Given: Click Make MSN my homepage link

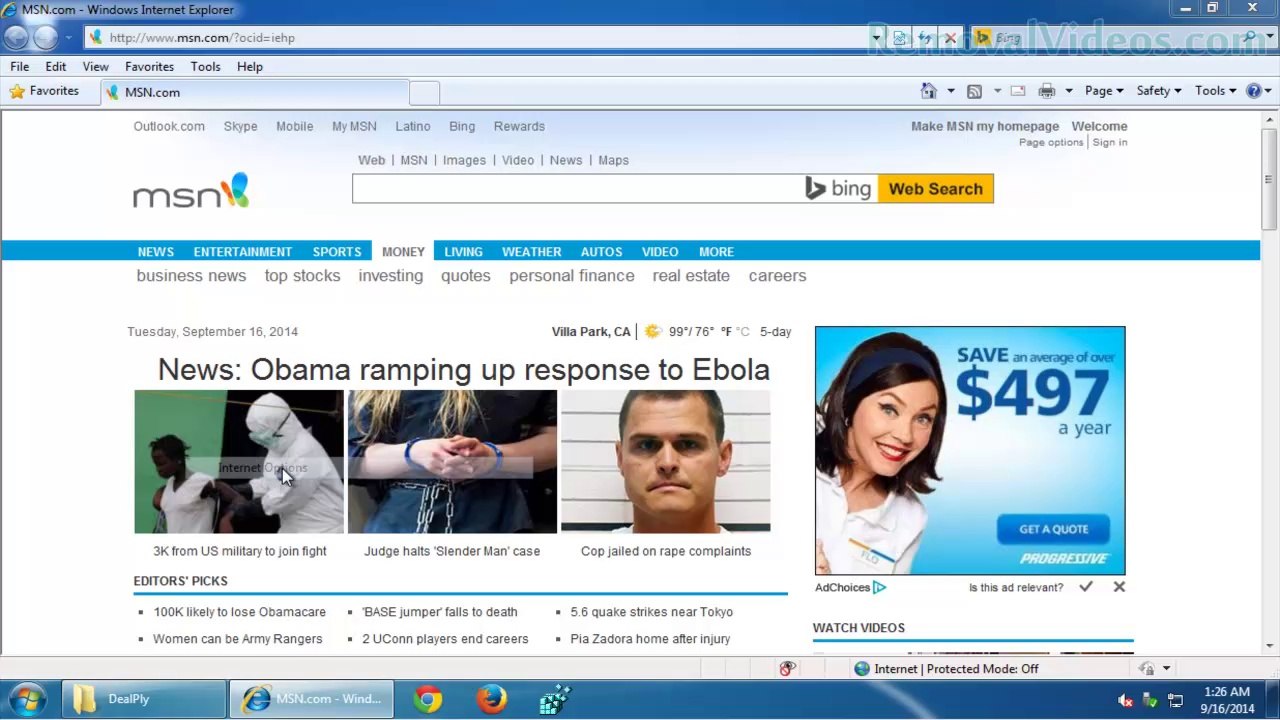Looking at the screenshot, I should (x=985, y=126).
